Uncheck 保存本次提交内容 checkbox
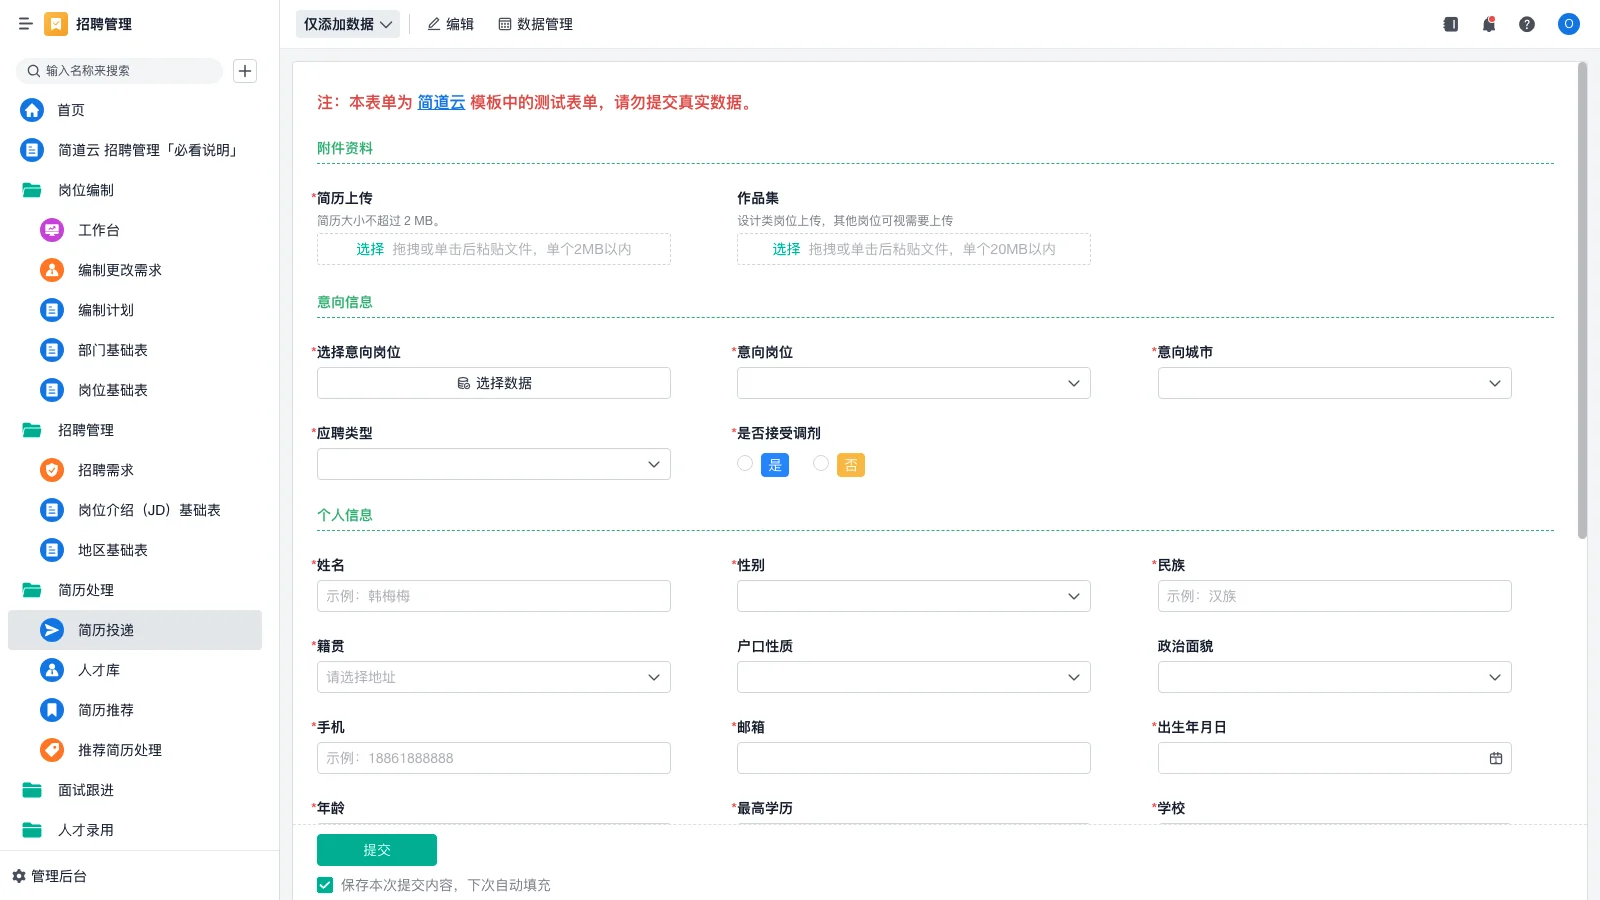This screenshot has height=900, width=1600. [324, 884]
